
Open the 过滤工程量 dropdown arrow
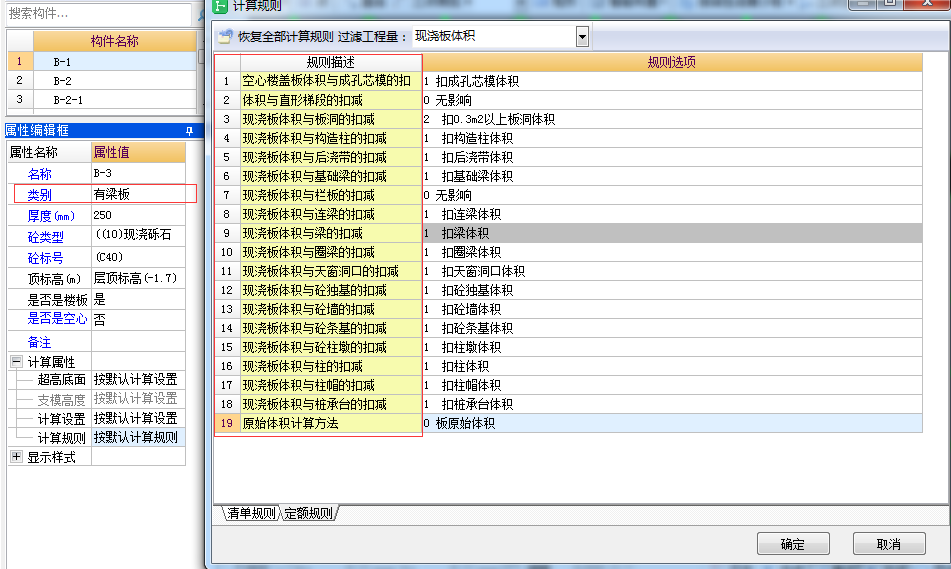click(x=582, y=37)
